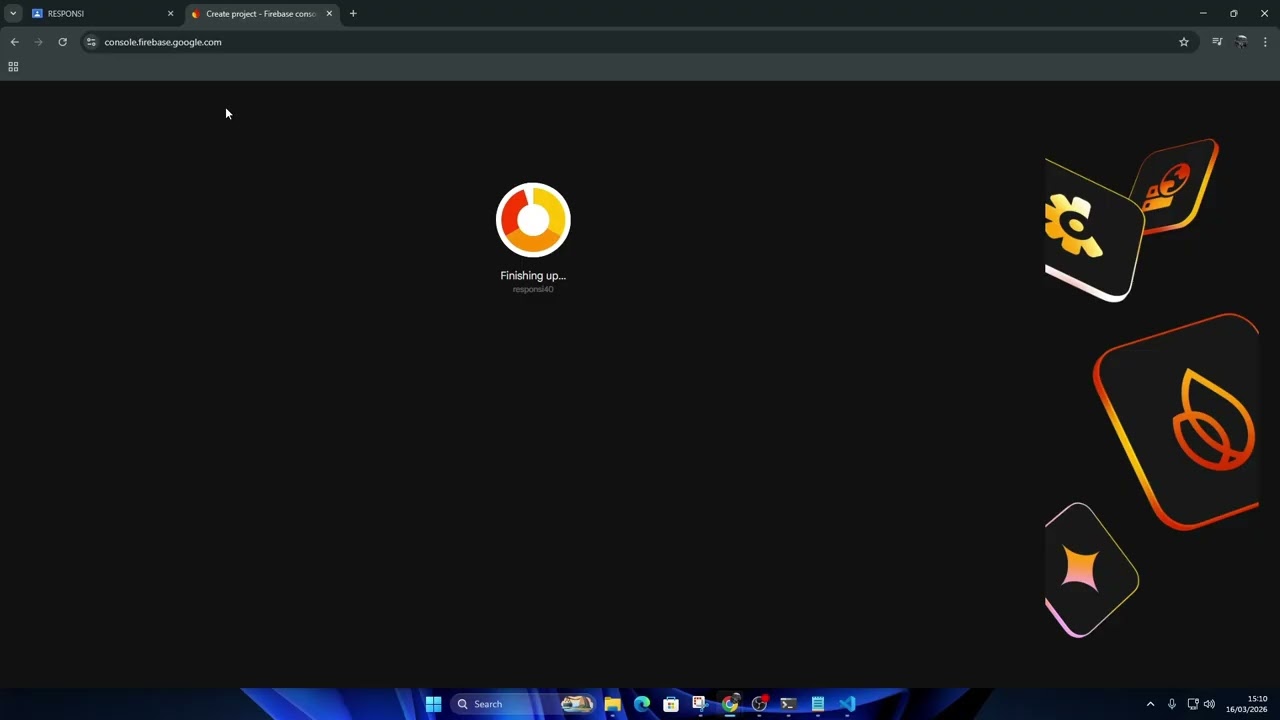
Task: Open the tab search dropdown arrow
Action: (13, 14)
